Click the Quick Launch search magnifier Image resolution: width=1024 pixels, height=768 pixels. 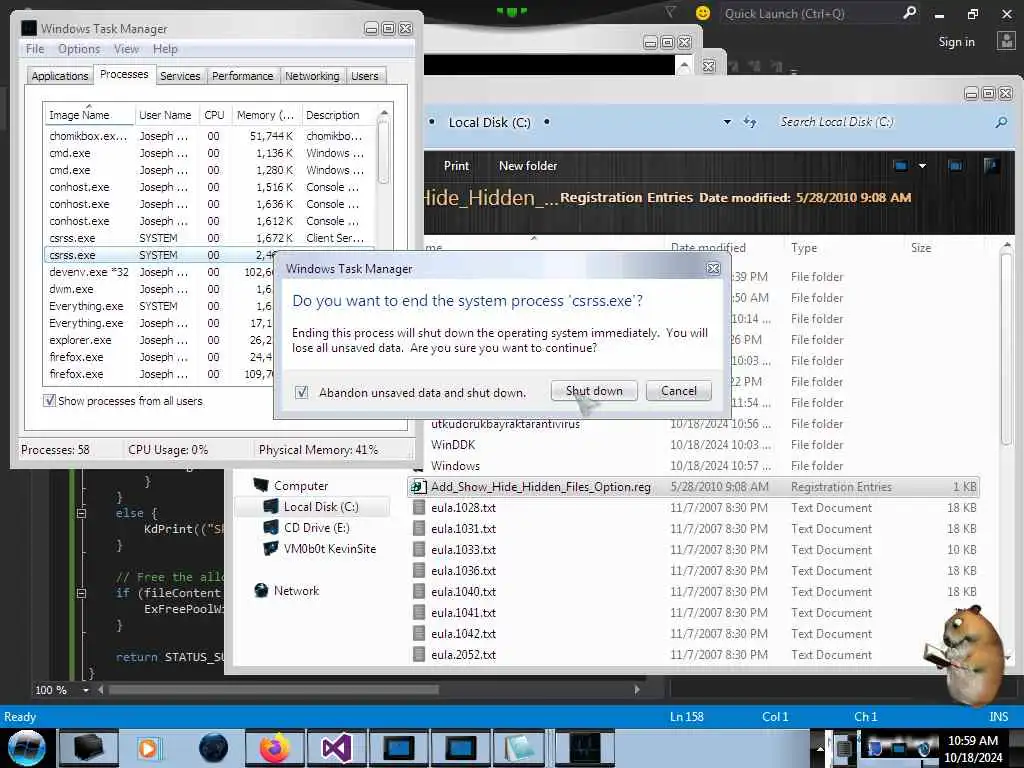pos(909,13)
